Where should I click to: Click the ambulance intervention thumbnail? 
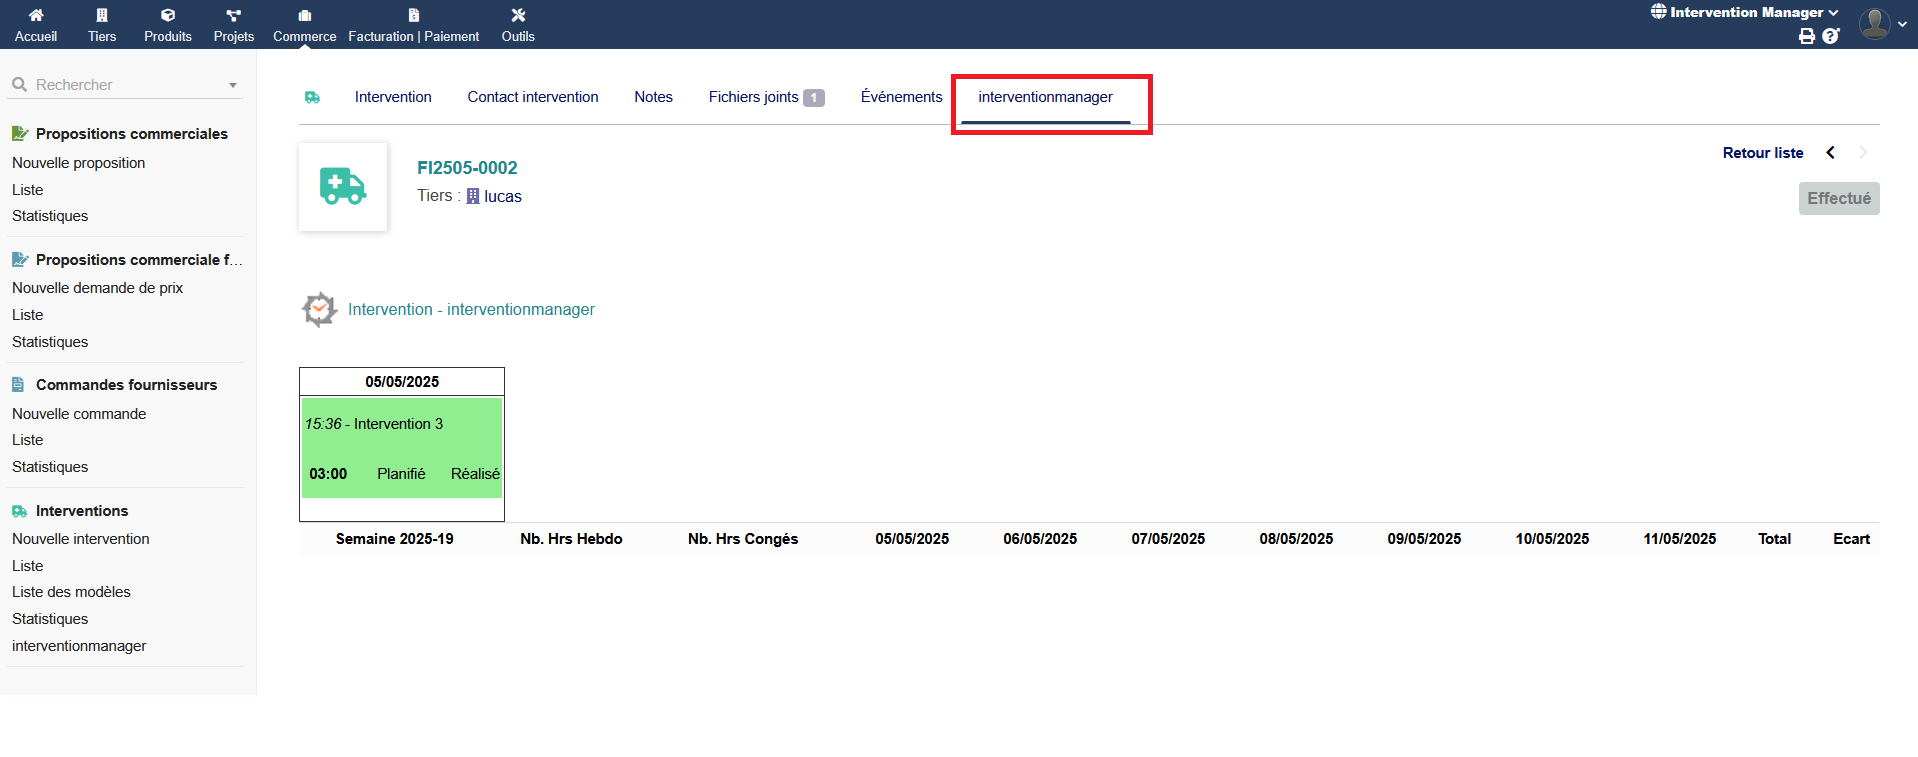[343, 187]
